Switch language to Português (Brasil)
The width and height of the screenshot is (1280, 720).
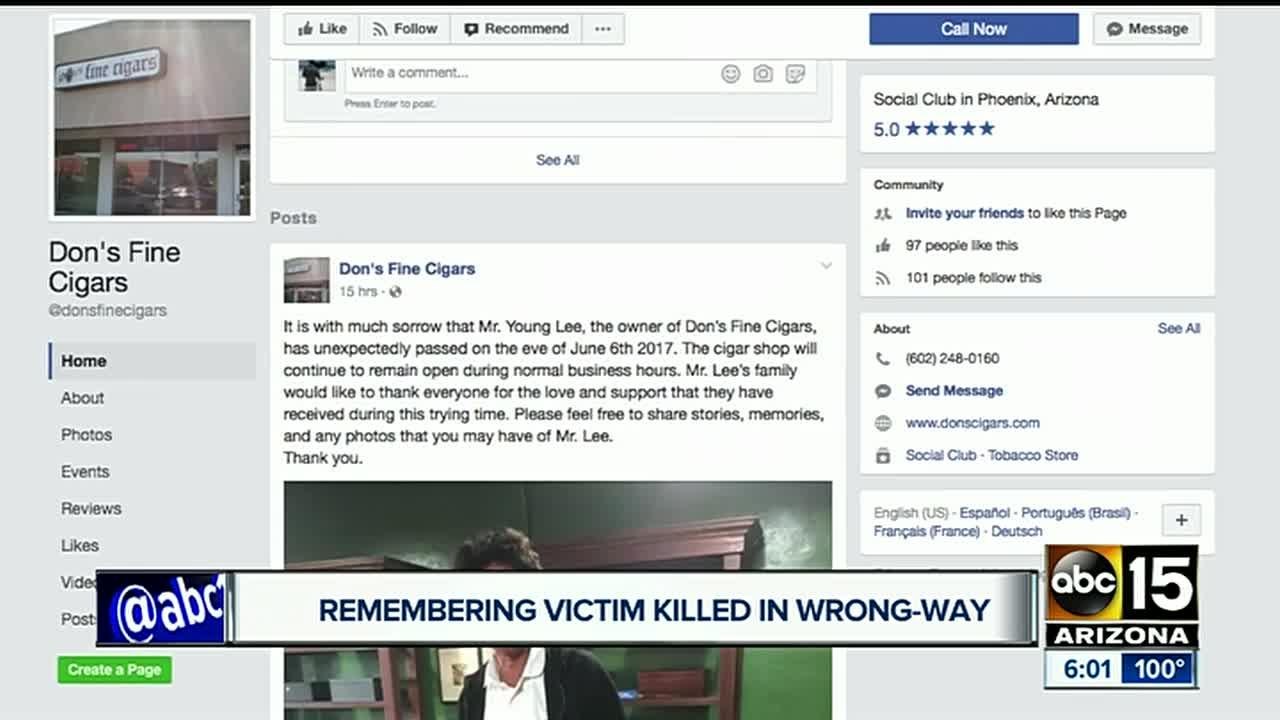click(x=1076, y=513)
